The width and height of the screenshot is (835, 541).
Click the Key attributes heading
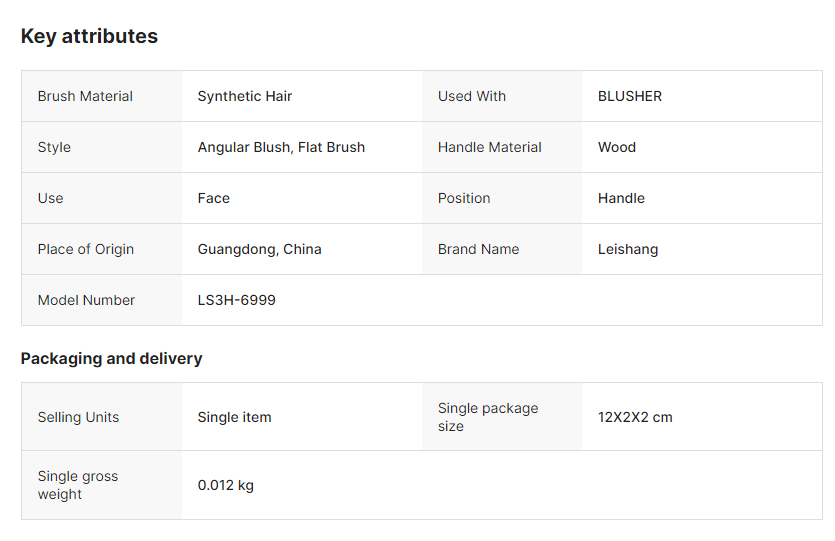click(89, 36)
